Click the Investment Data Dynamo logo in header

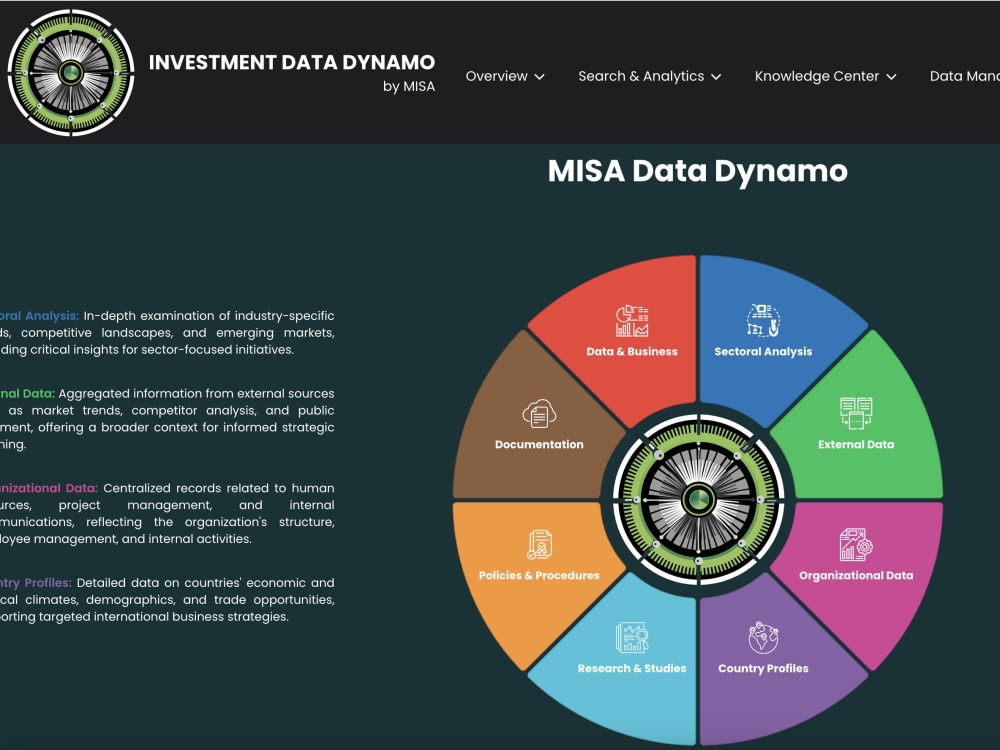tap(71, 72)
